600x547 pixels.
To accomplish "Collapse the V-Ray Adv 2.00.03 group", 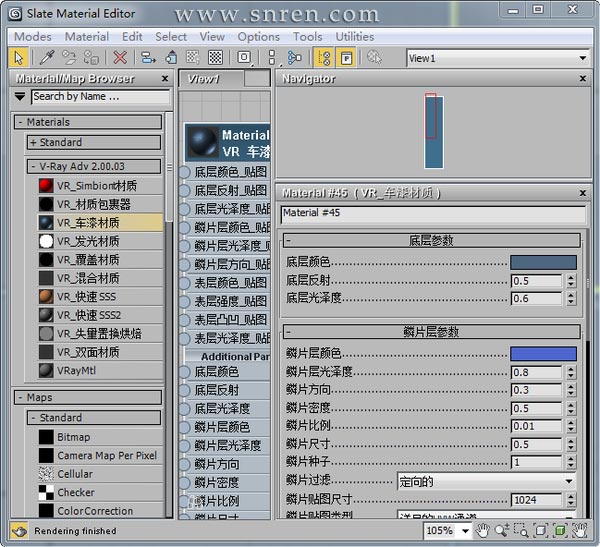I will point(33,167).
